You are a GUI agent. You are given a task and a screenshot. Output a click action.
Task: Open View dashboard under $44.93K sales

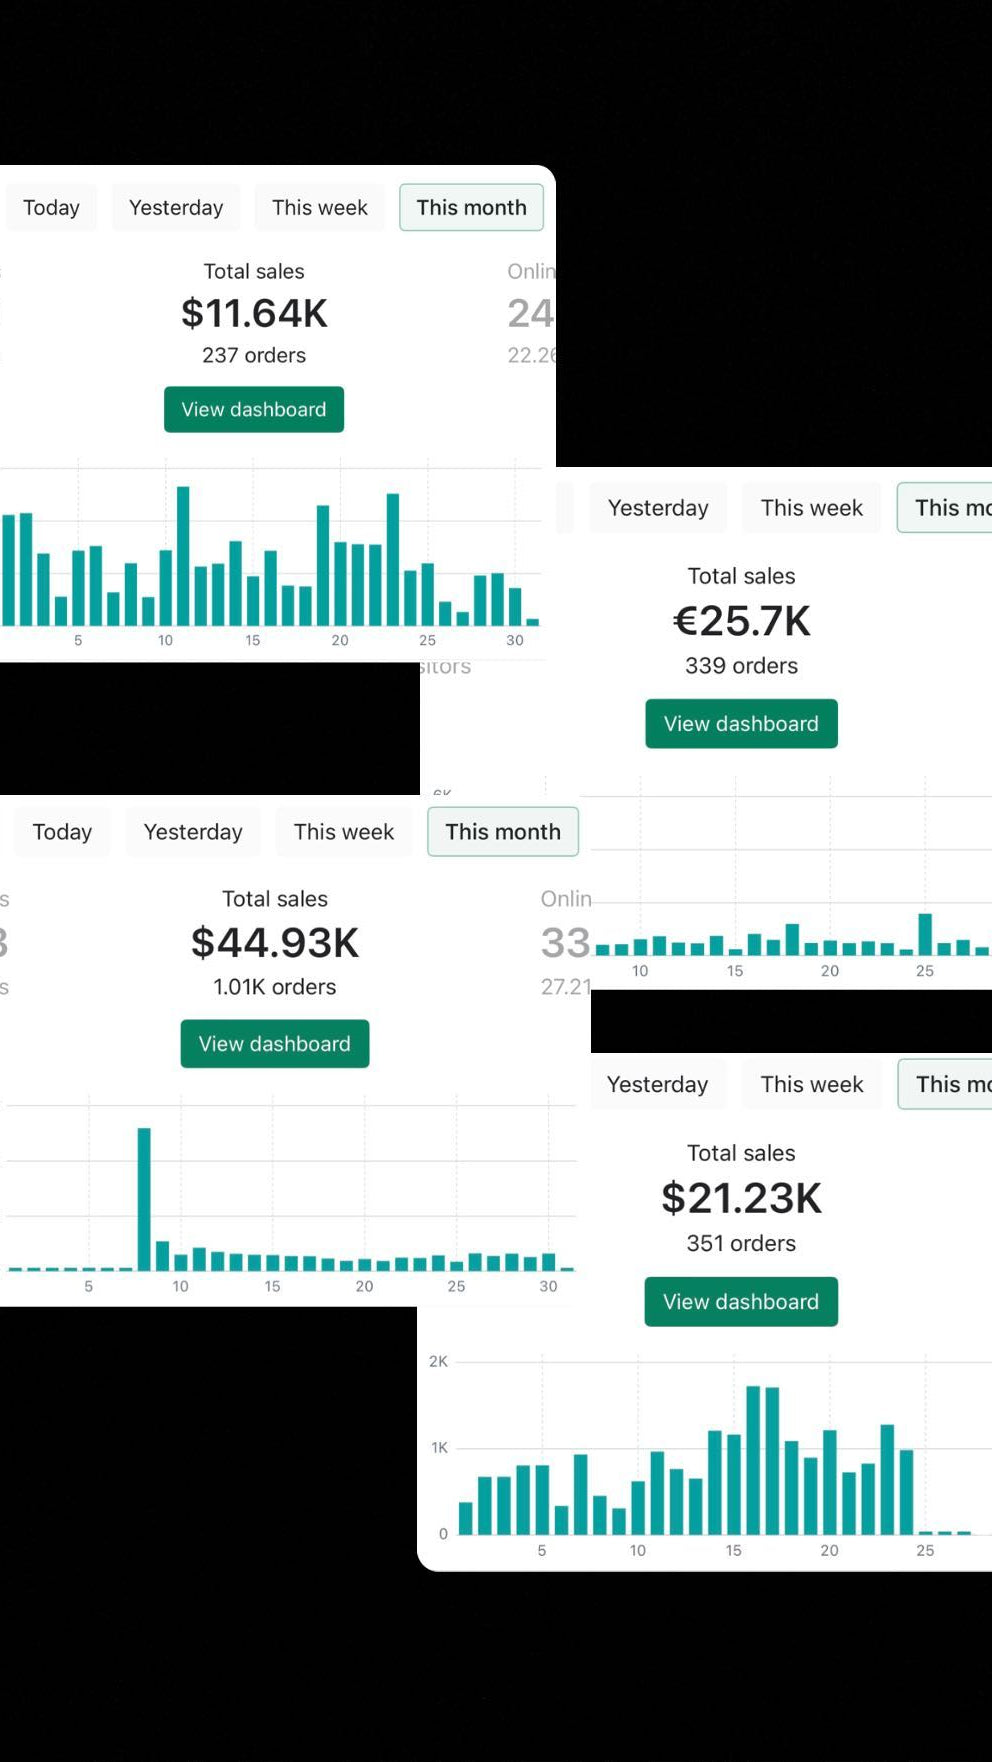click(x=275, y=1044)
